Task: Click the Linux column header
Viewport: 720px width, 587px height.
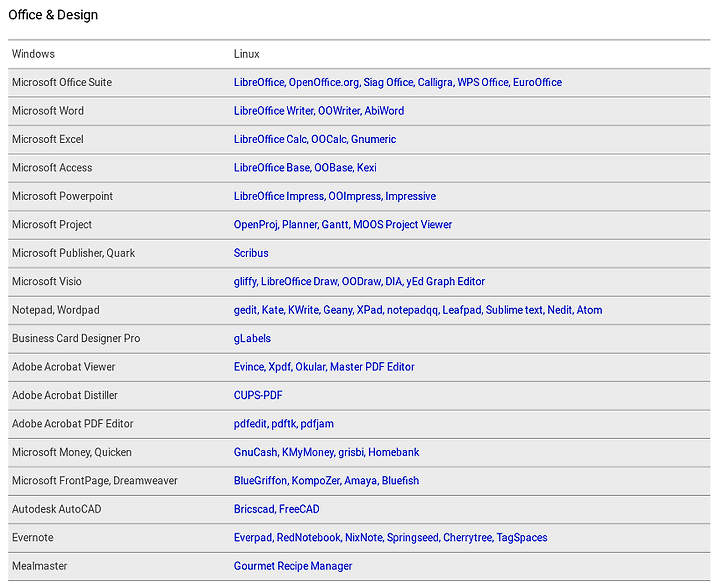Action: click(247, 54)
